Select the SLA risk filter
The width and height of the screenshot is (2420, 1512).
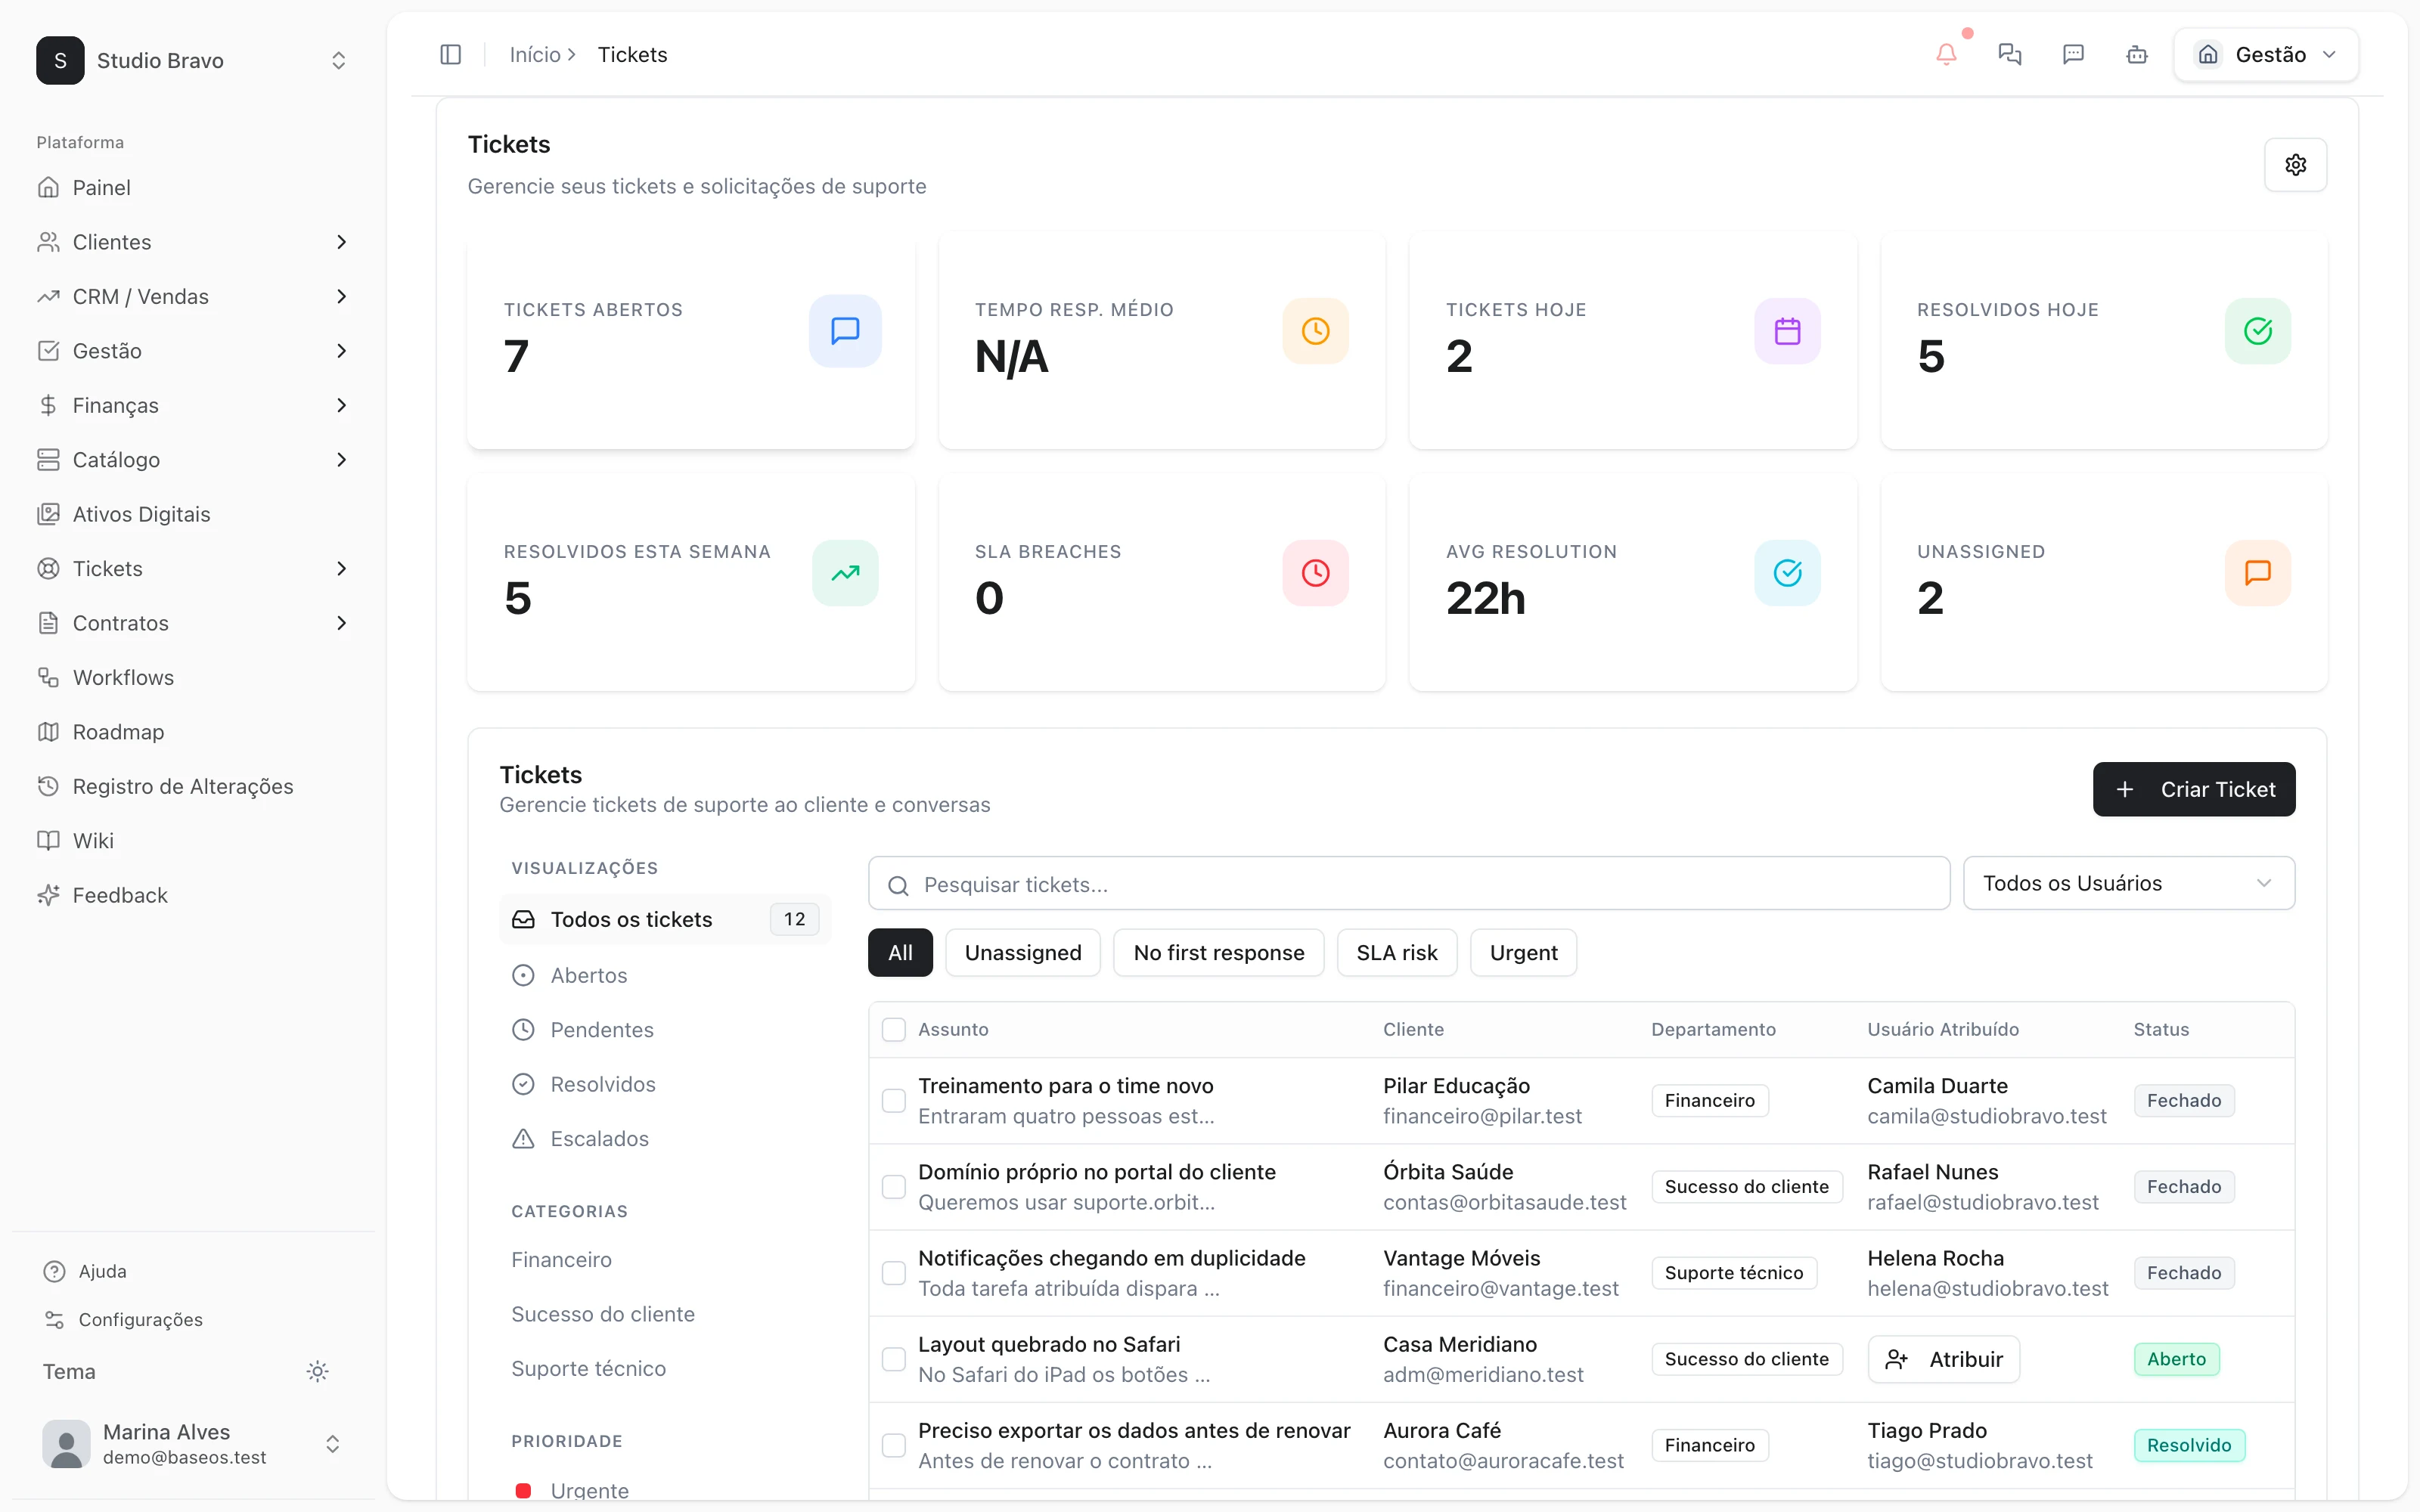click(x=1396, y=953)
